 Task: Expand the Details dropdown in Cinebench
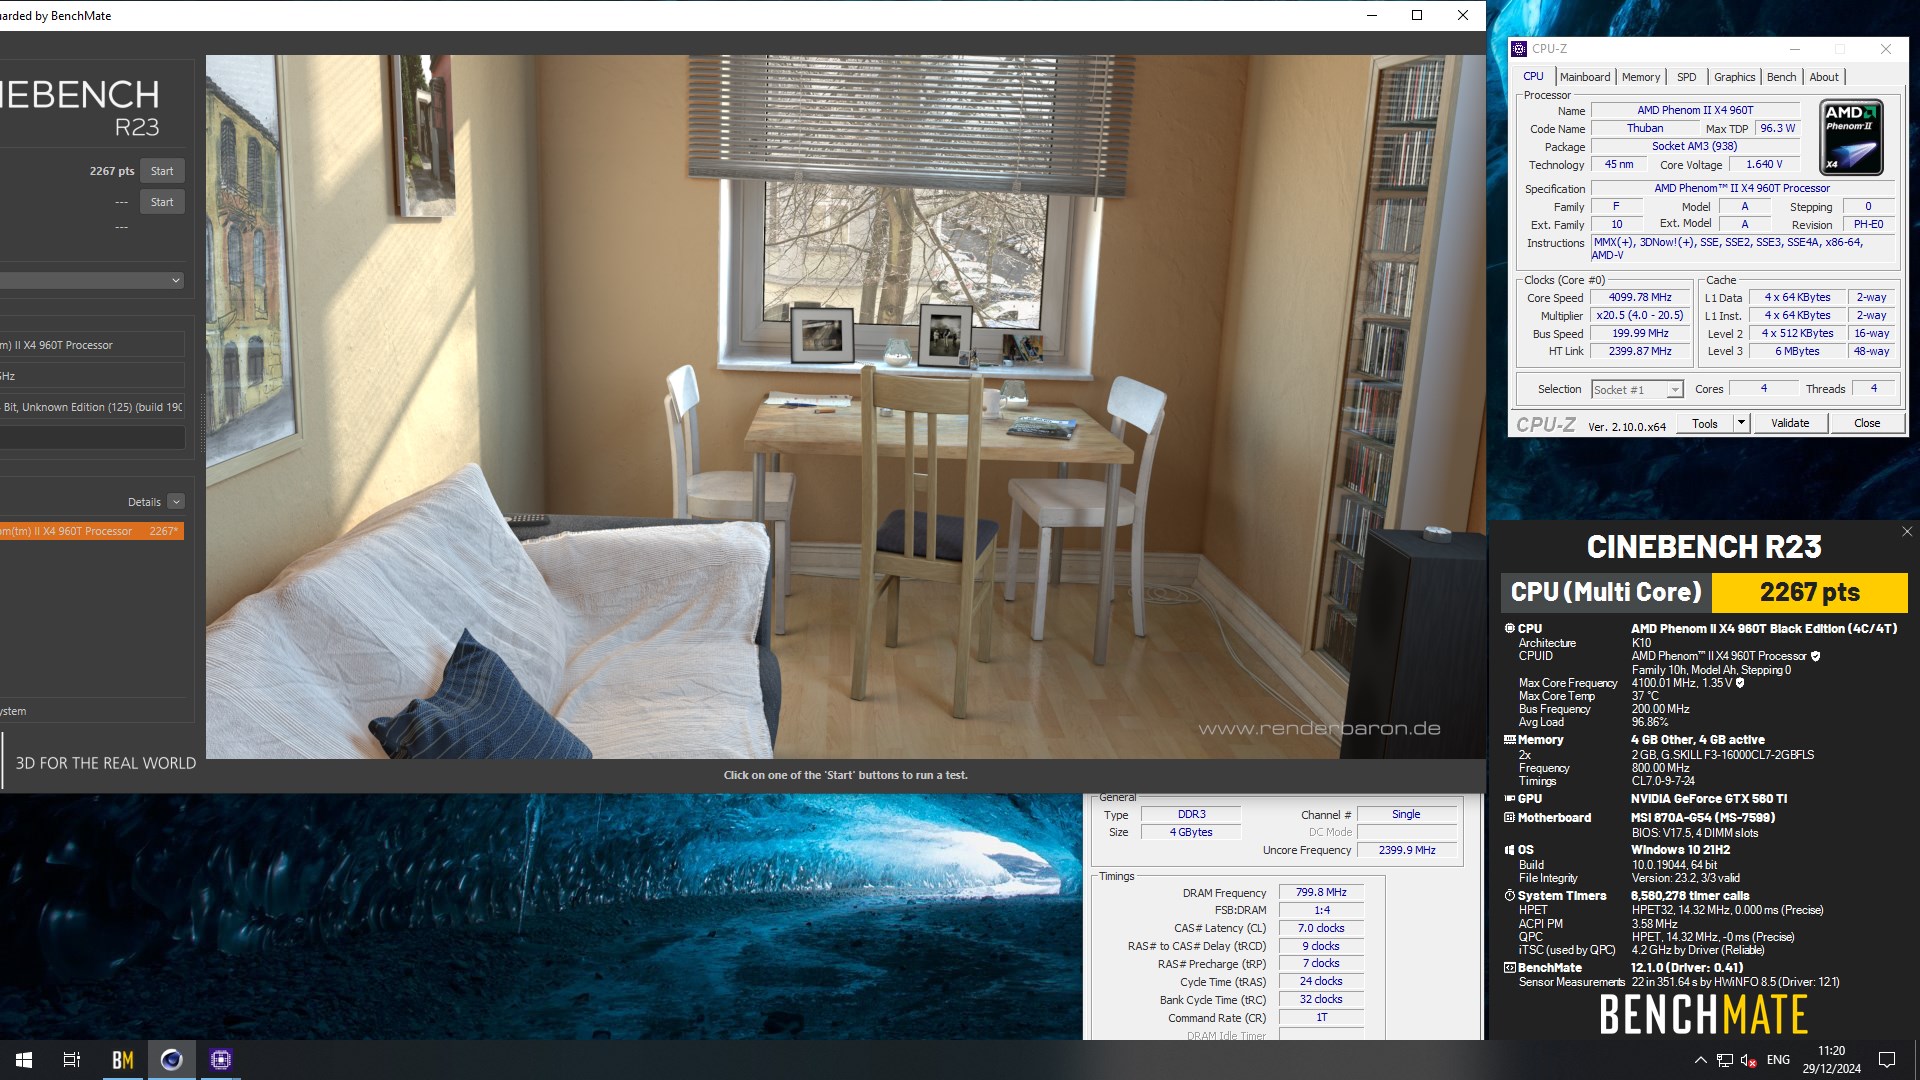176,502
